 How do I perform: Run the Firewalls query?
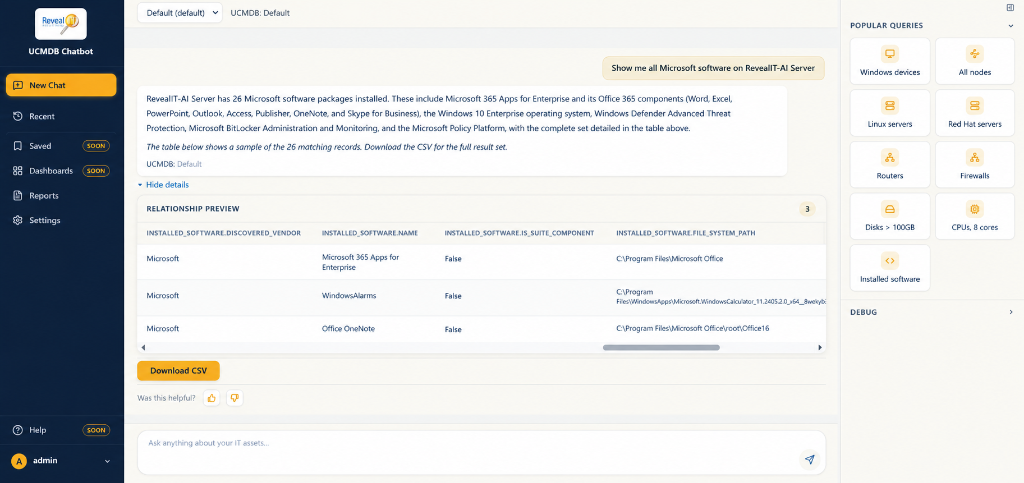974,164
